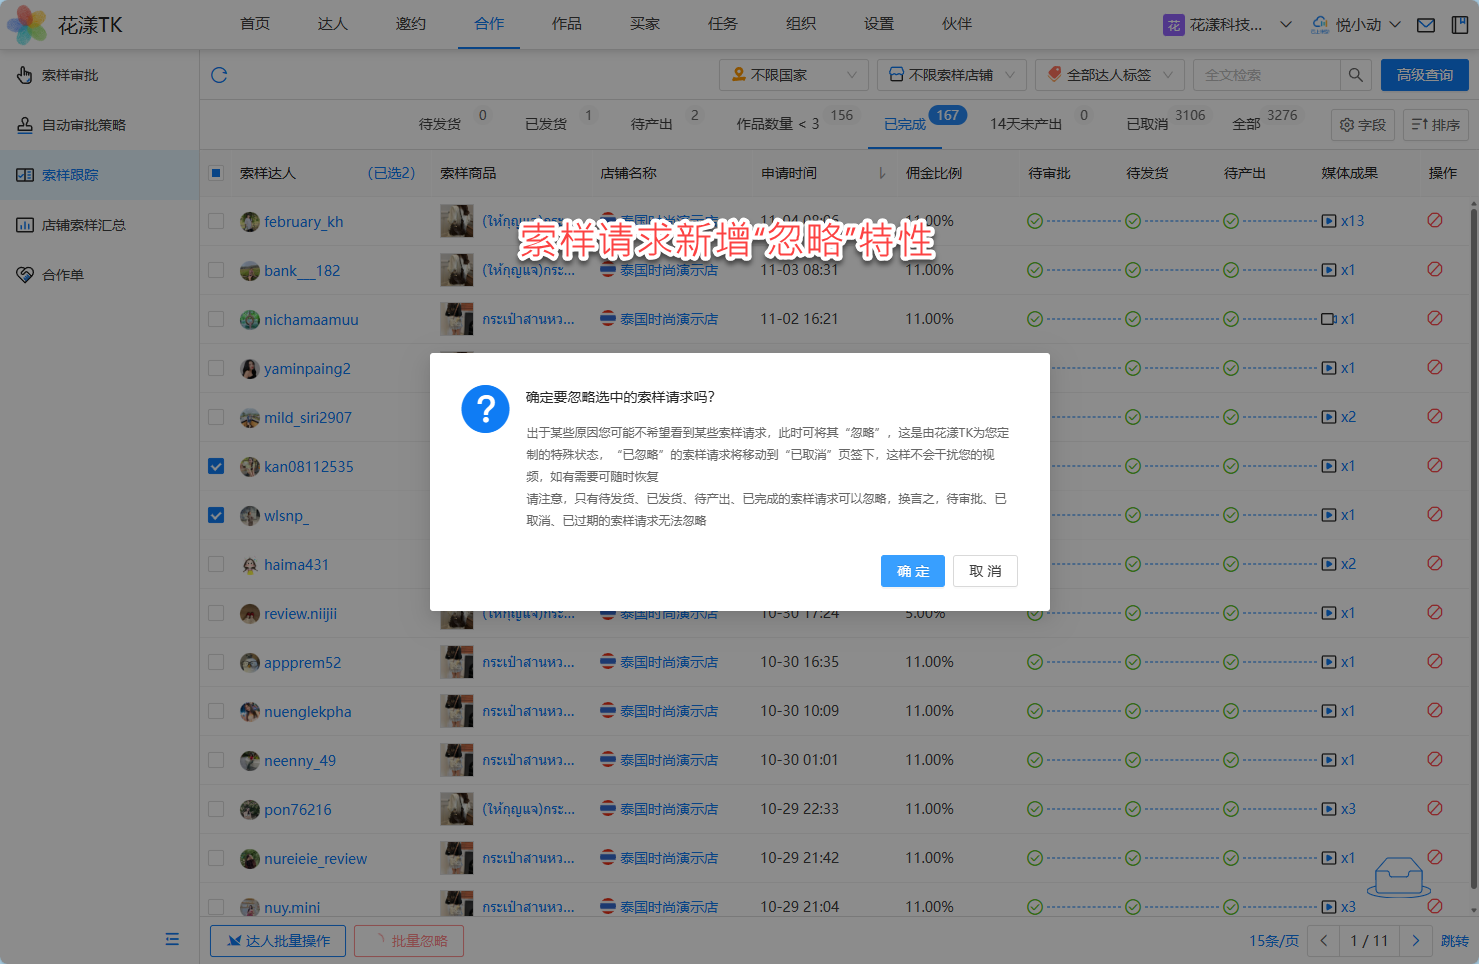Uncheck the wlsnp_ row checkbox
This screenshot has width=1479, height=964.
216,516
